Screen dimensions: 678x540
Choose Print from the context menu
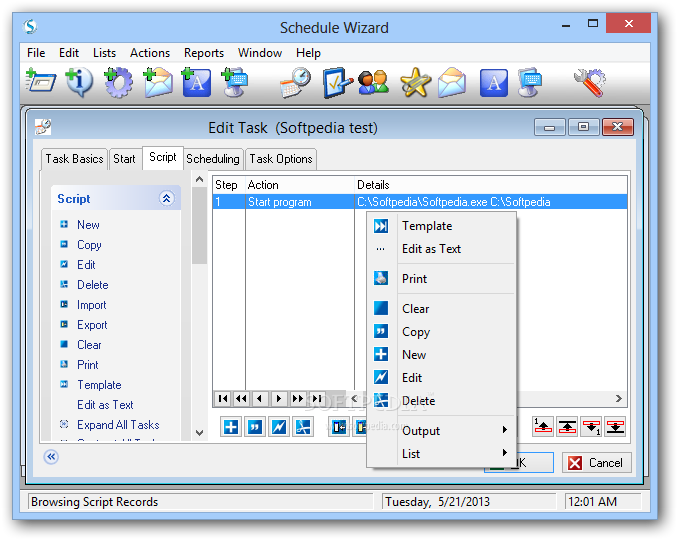point(441,278)
